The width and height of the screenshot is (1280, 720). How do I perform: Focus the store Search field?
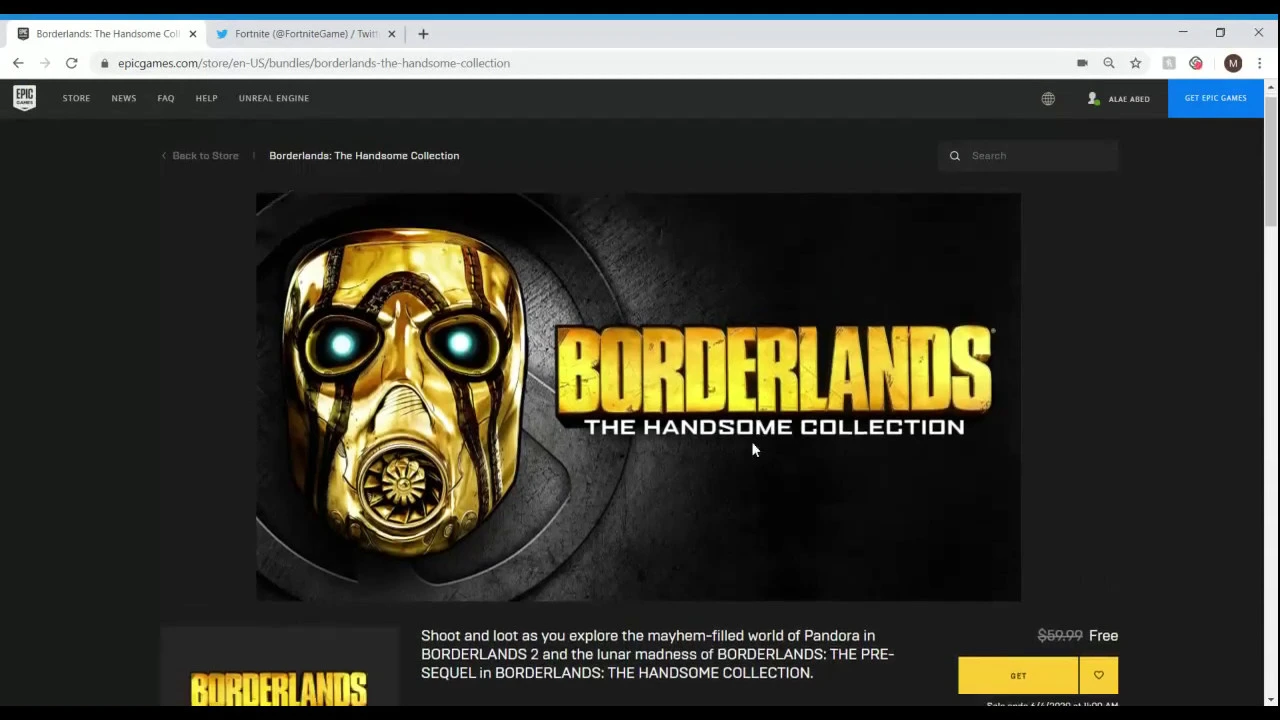pyautogui.click(x=1028, y=156)
